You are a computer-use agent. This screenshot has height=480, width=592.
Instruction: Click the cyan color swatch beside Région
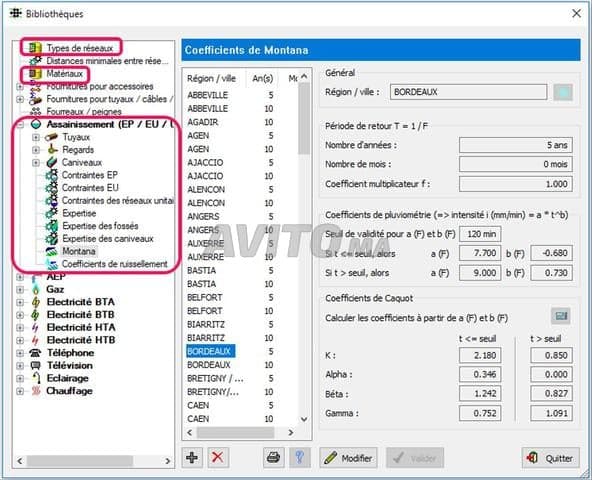coord(563,92)
